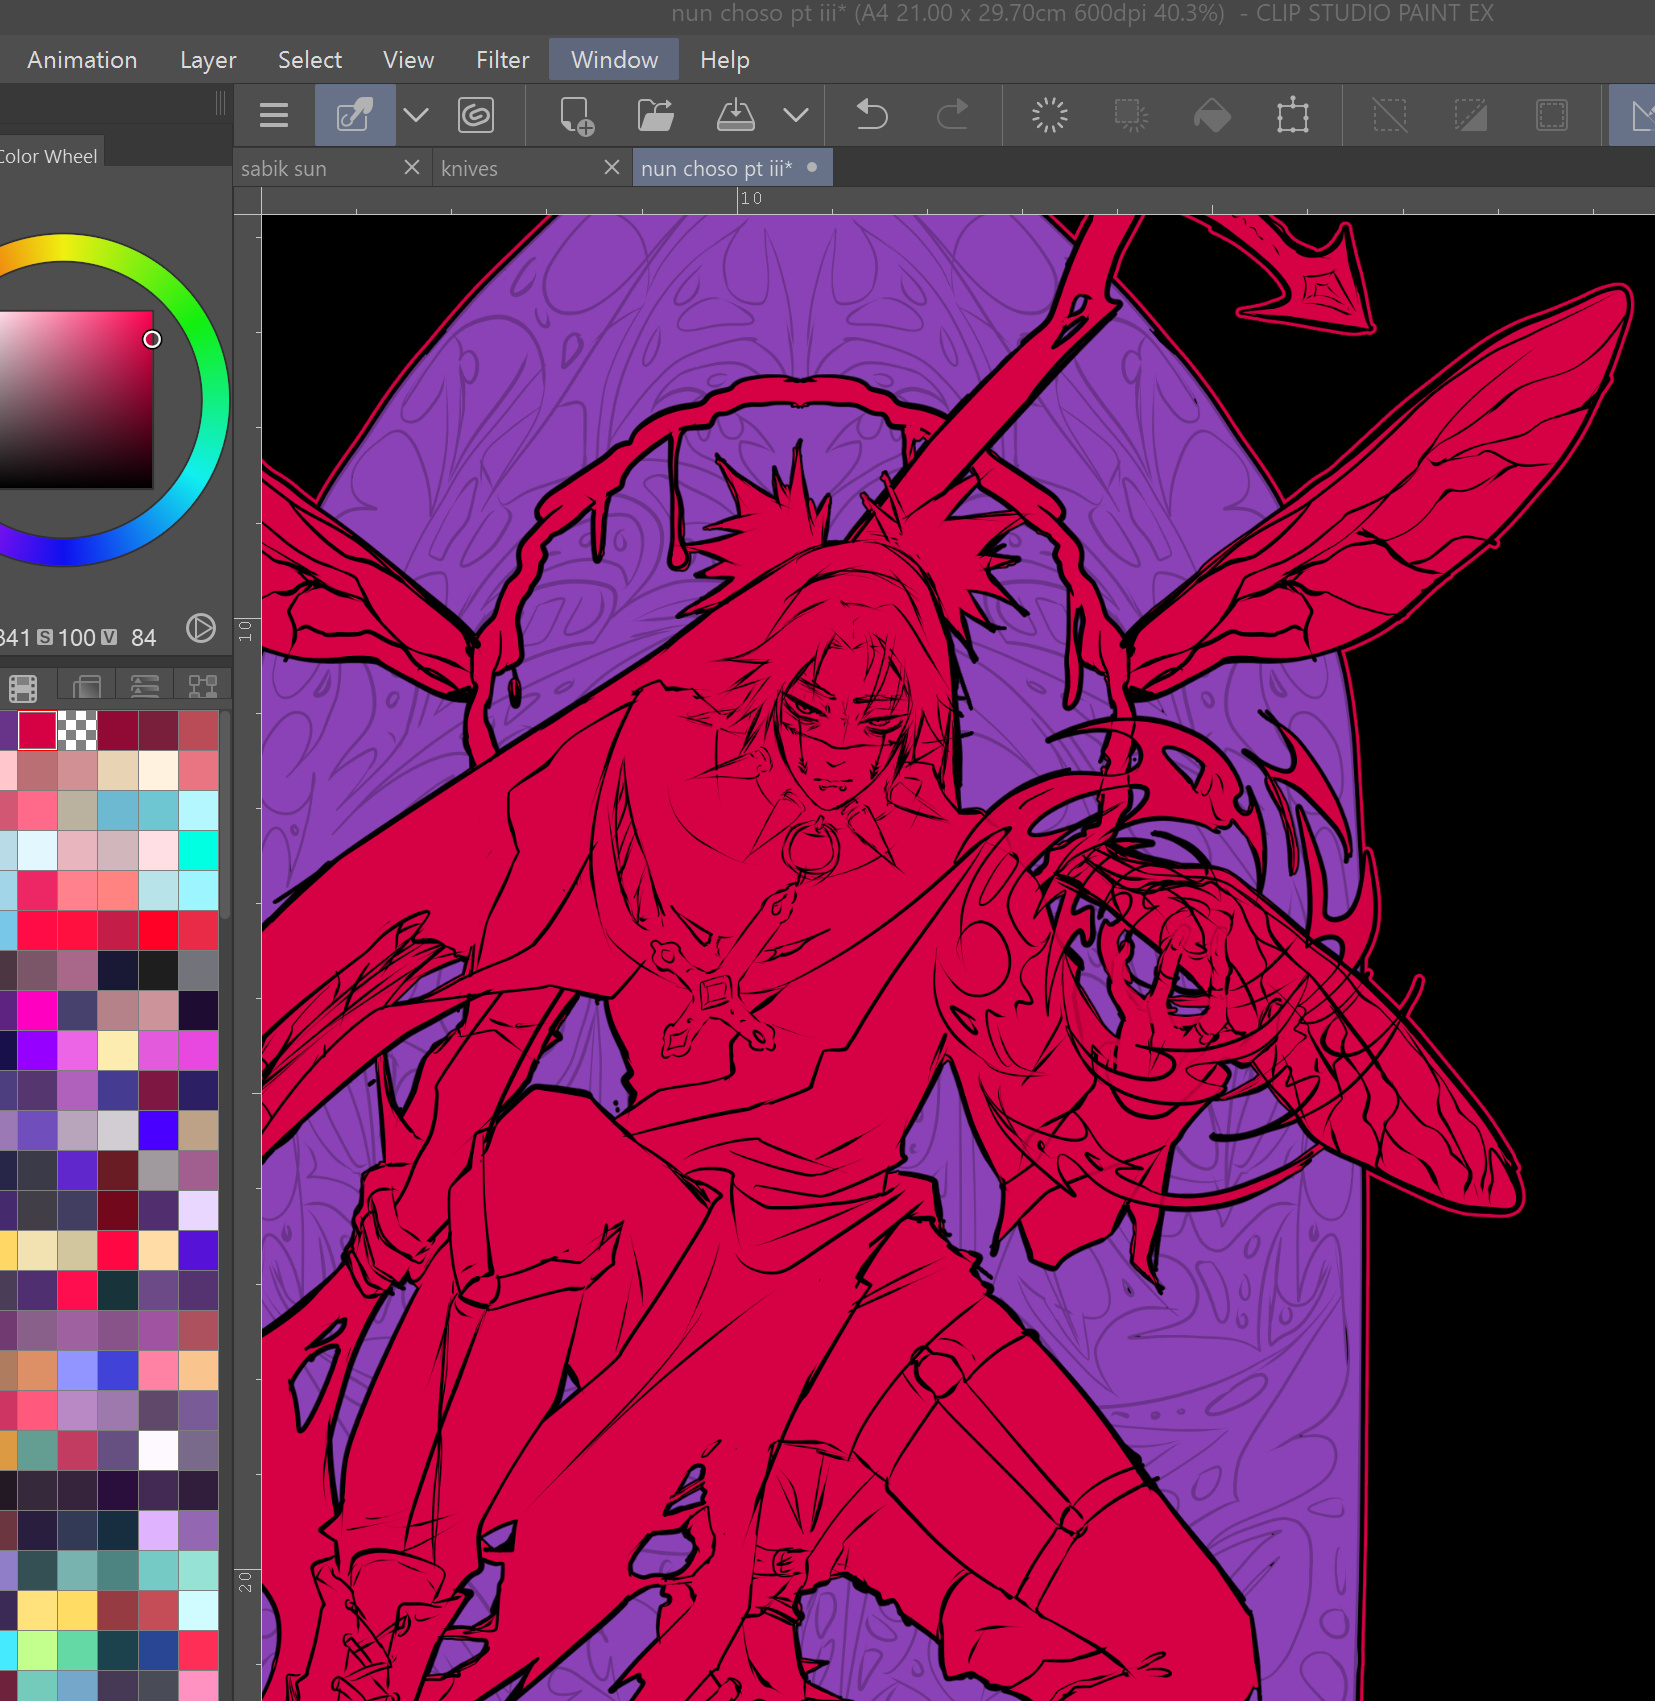Click the Scale/Rotate transform icon
Image resolution: width=1655 pixels, height=1701 pixels.
coord(1292,116)
